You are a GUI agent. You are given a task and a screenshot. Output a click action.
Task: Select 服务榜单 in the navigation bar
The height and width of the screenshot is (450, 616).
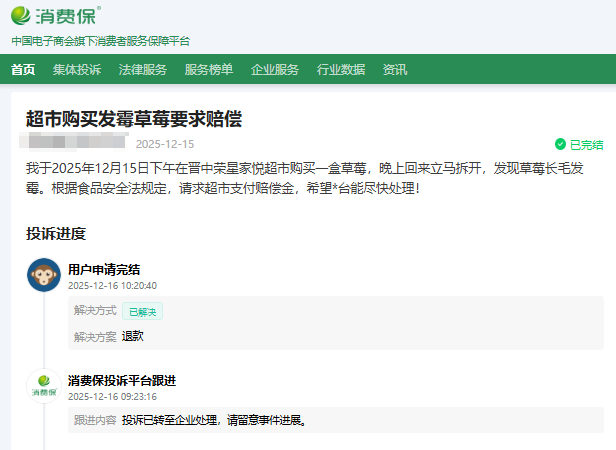(209, 69)
